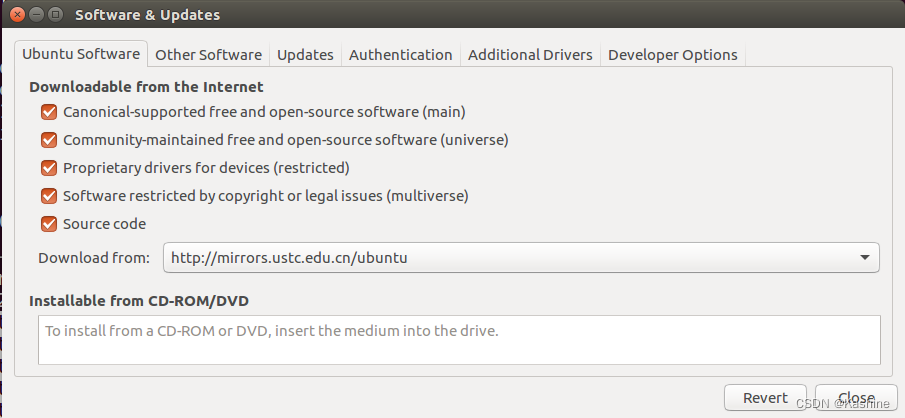Switch to the Other Software tab
Image resolution: width=905 pixels, height=418 pixels.
coord(208,55)
